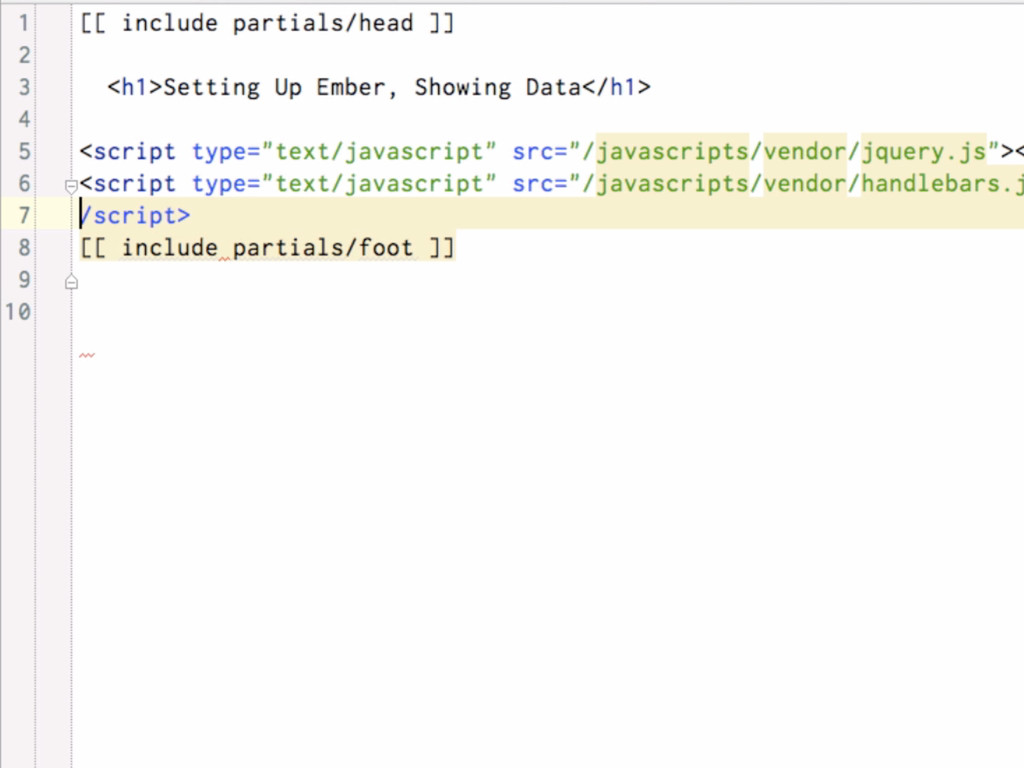Viewport: 1024px width, 768px height.
Task: Click the red squiggle error mark below line 10
Action: (x=87, y=355)
